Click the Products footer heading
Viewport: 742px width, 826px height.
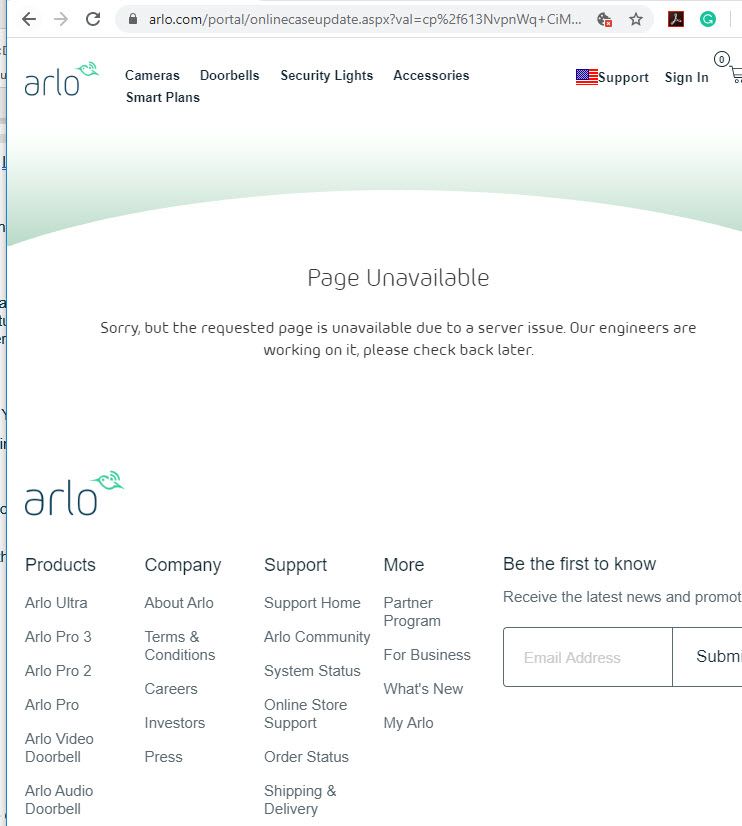point(61,565)
